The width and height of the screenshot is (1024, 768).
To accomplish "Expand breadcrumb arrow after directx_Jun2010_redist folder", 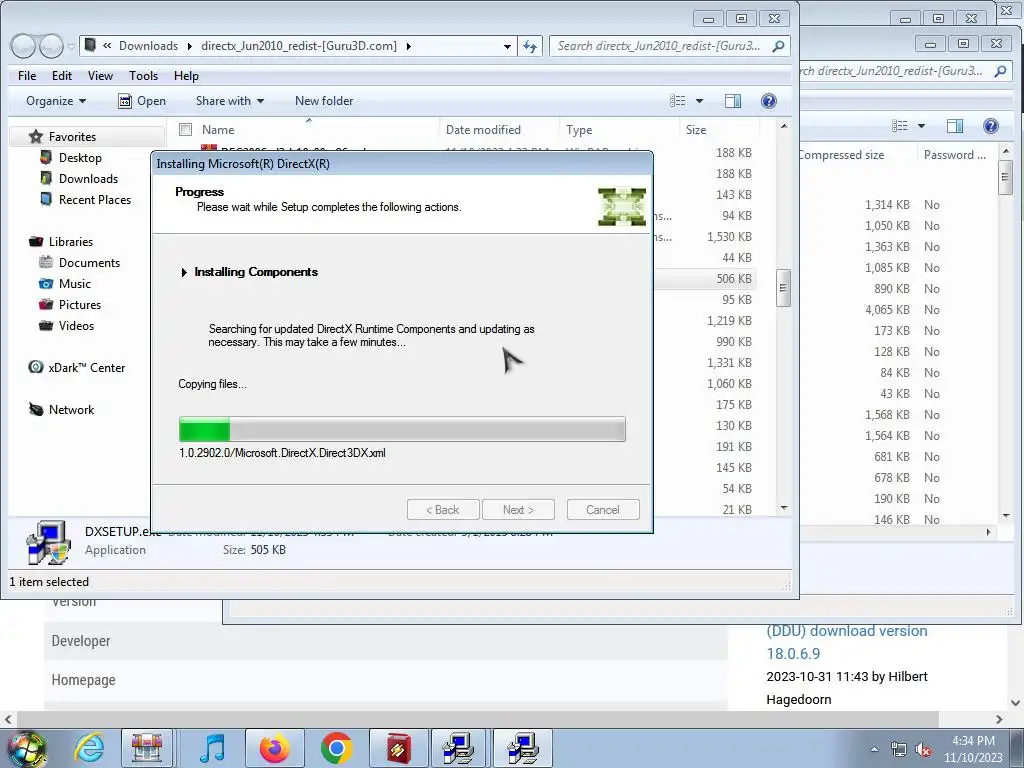I will pyautogui.click(x=409, y=46).
